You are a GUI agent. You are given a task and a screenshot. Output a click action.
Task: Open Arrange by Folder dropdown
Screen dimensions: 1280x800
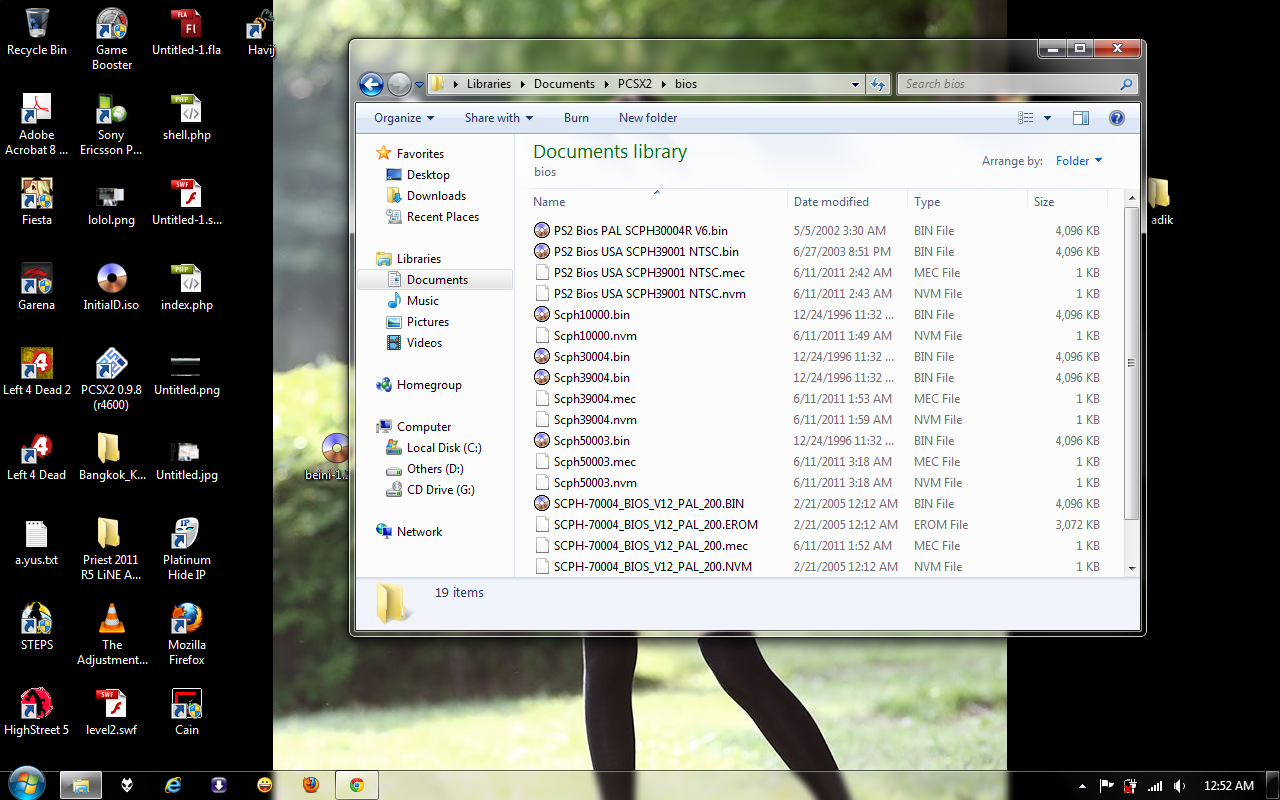(x=1079, y=161)
